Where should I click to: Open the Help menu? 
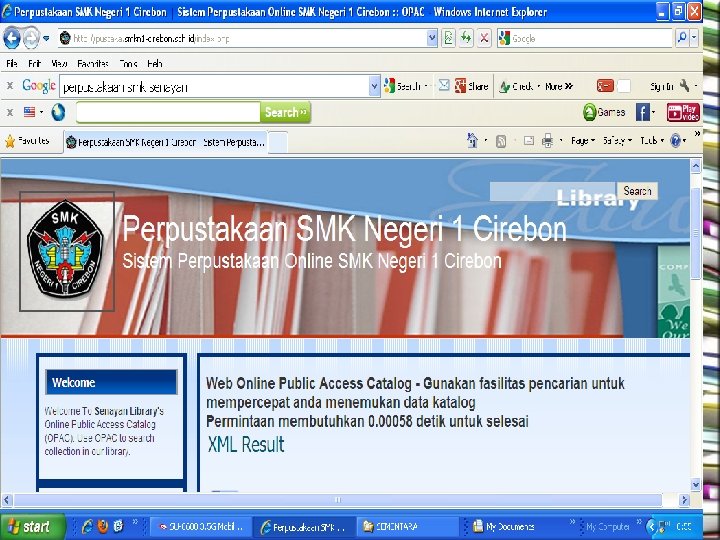coord(155,63)
